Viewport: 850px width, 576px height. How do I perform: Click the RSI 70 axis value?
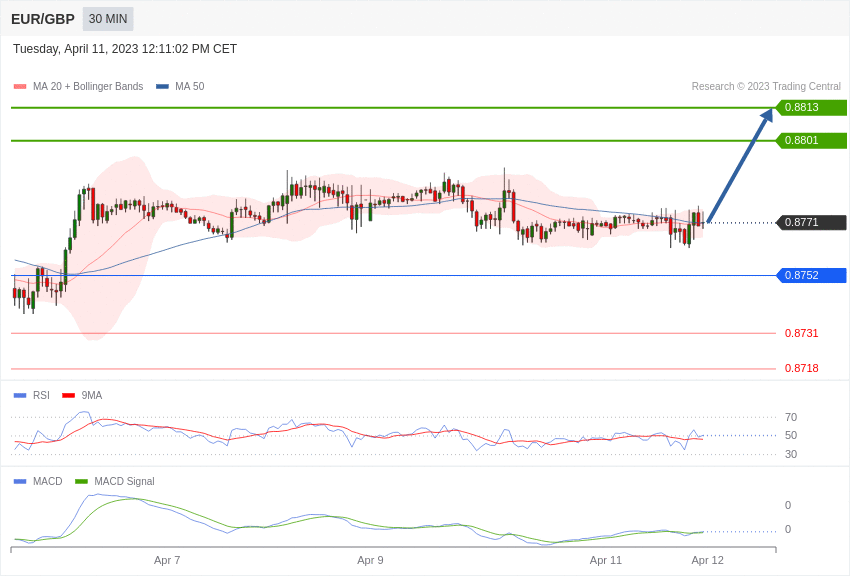(791, 417)
